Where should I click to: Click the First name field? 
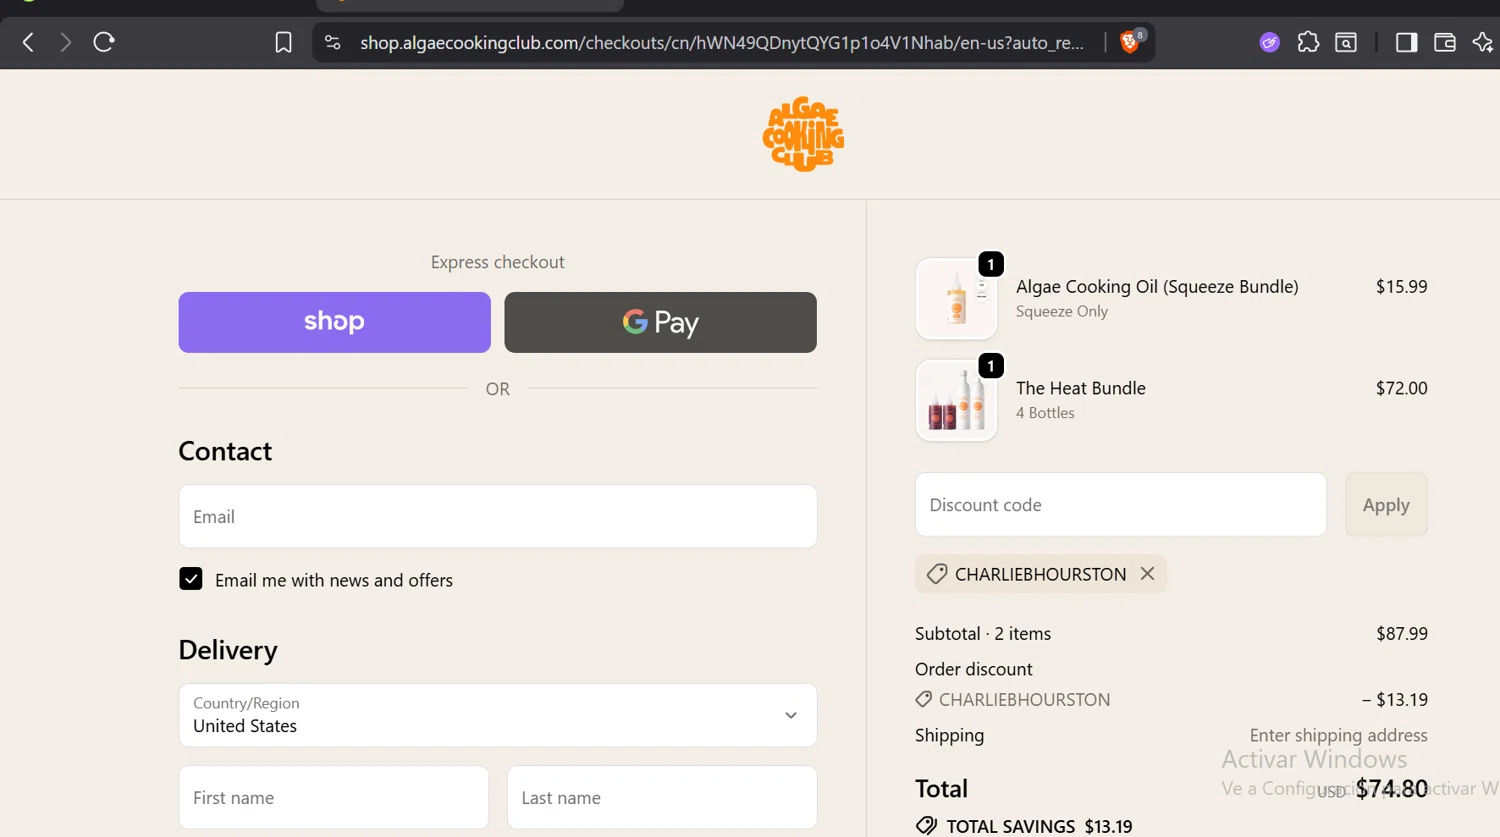(x=334, y=797)
